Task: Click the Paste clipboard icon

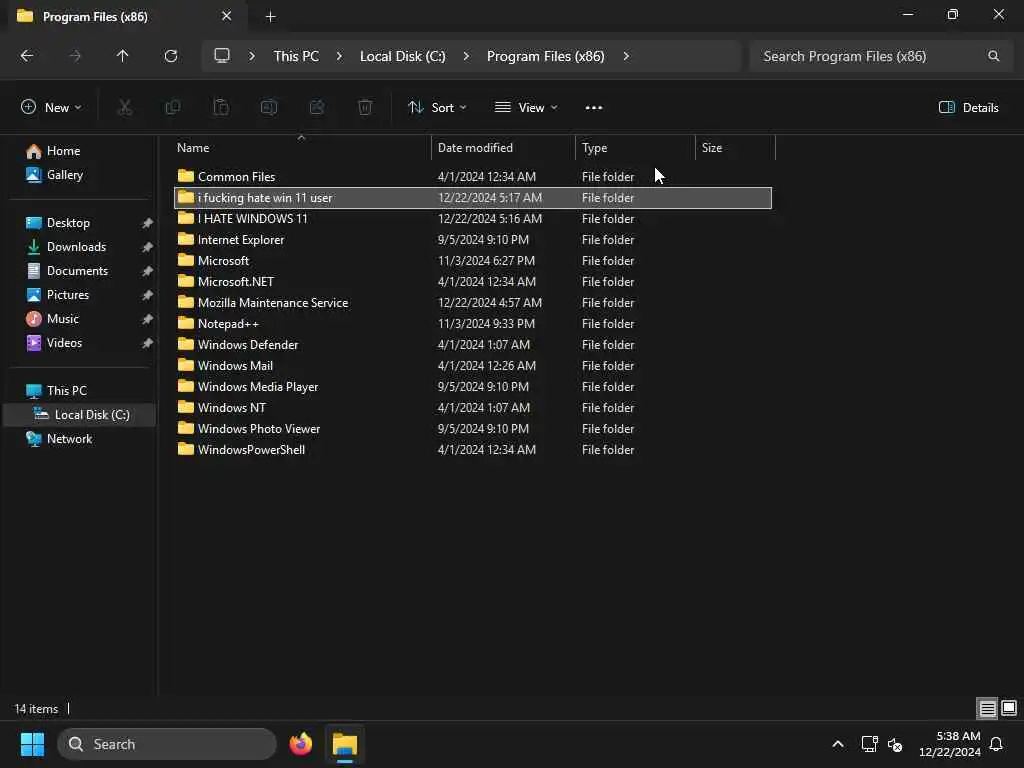Action: (221, 107)
